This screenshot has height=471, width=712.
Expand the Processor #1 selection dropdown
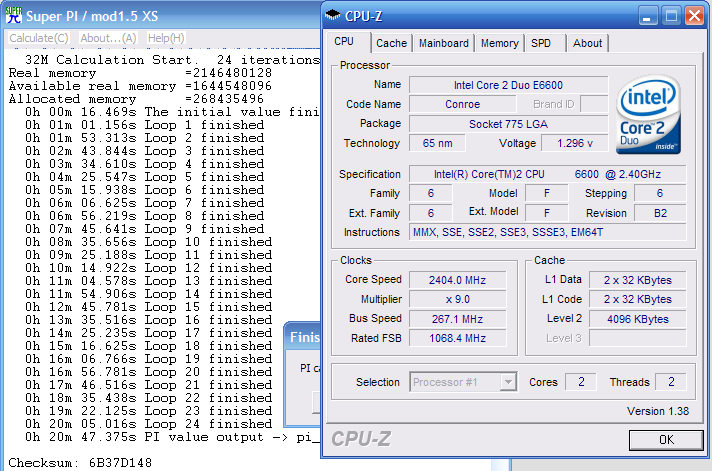pyautogui.click(x=508, y=382)
